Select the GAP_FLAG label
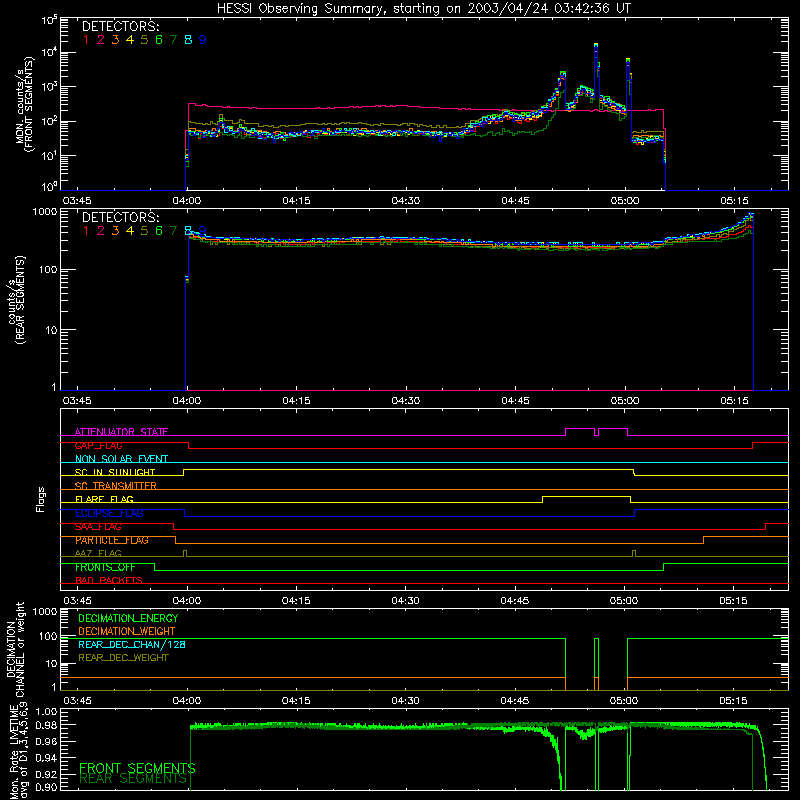The width and height of the screenshot is (800, 800). coord(98,445)
